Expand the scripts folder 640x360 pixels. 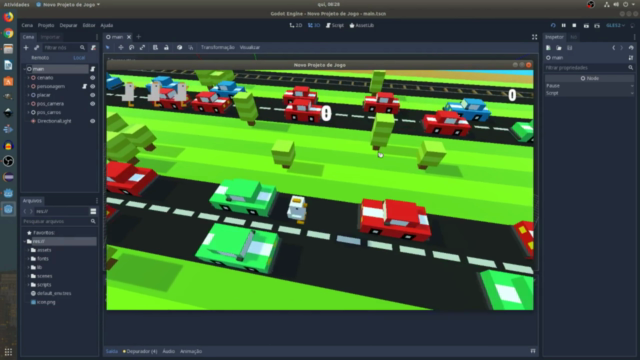click(28, 284)
